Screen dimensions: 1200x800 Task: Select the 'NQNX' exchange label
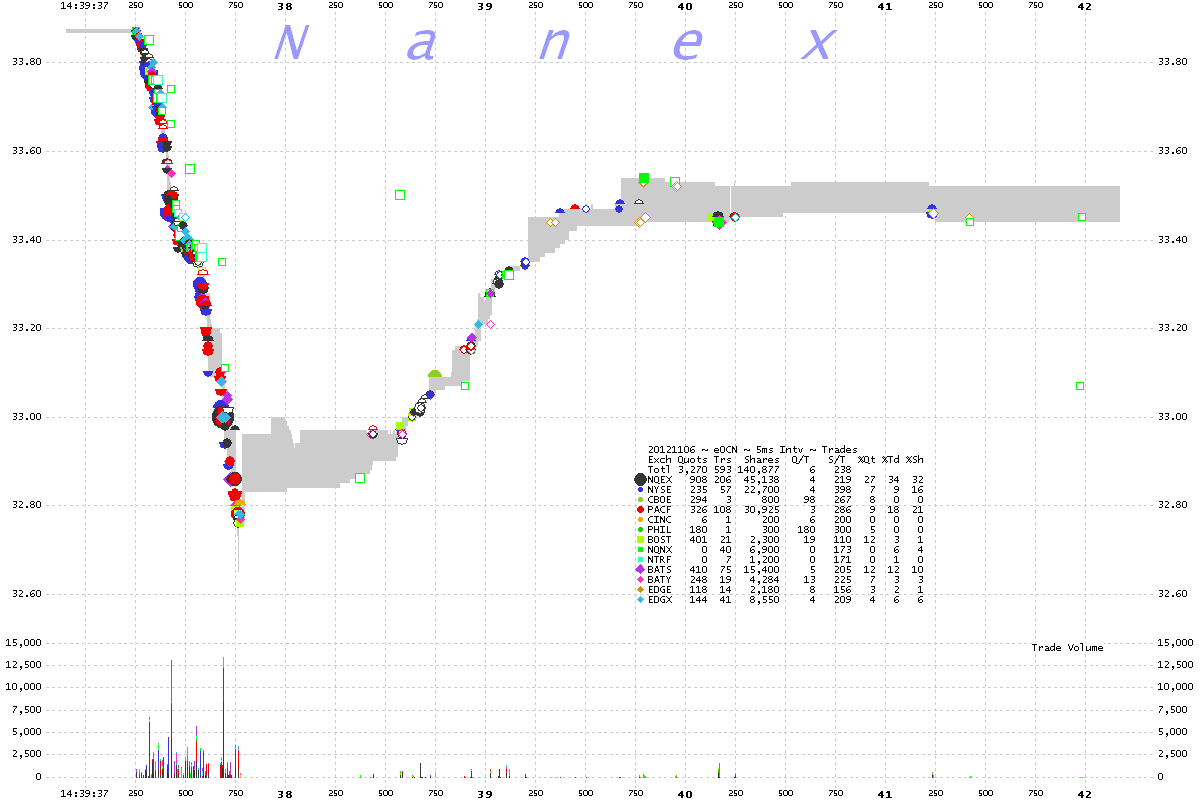(x=660, y=550)
